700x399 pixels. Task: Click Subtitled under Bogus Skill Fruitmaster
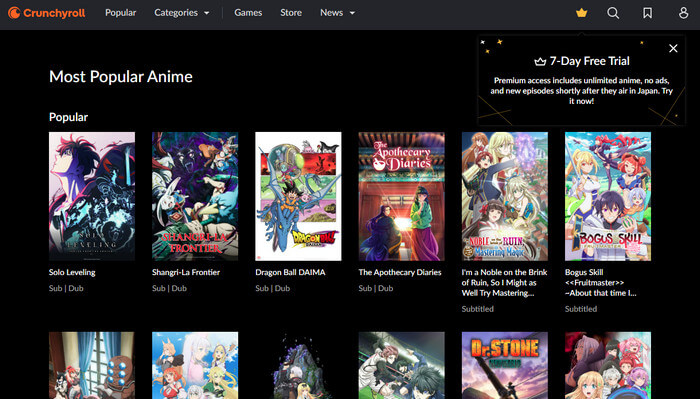click(x=581, y=309)
